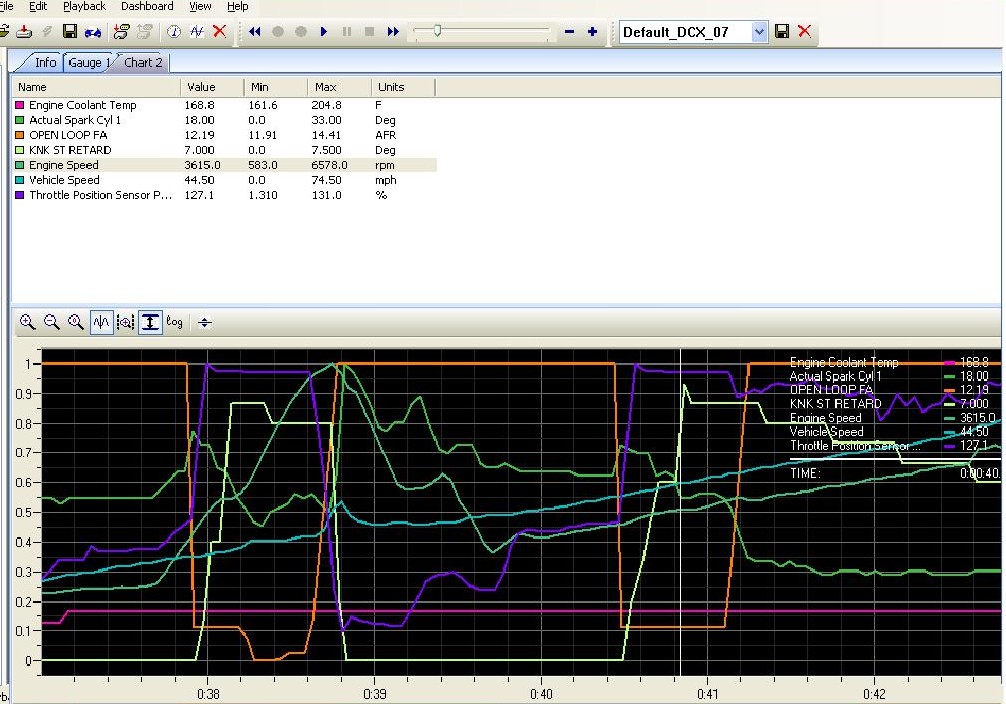Toggle the waveform display mode button
1006x704 pixels.
click(101, 322)
